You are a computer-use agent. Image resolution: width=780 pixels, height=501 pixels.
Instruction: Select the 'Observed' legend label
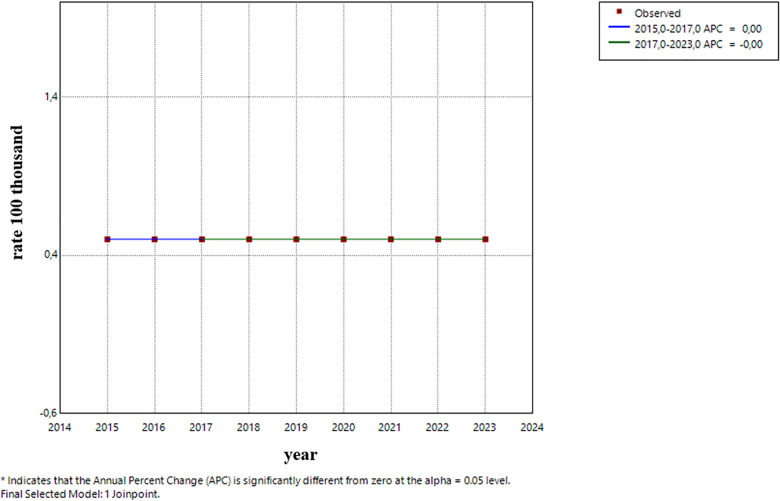tap(657, 13)
